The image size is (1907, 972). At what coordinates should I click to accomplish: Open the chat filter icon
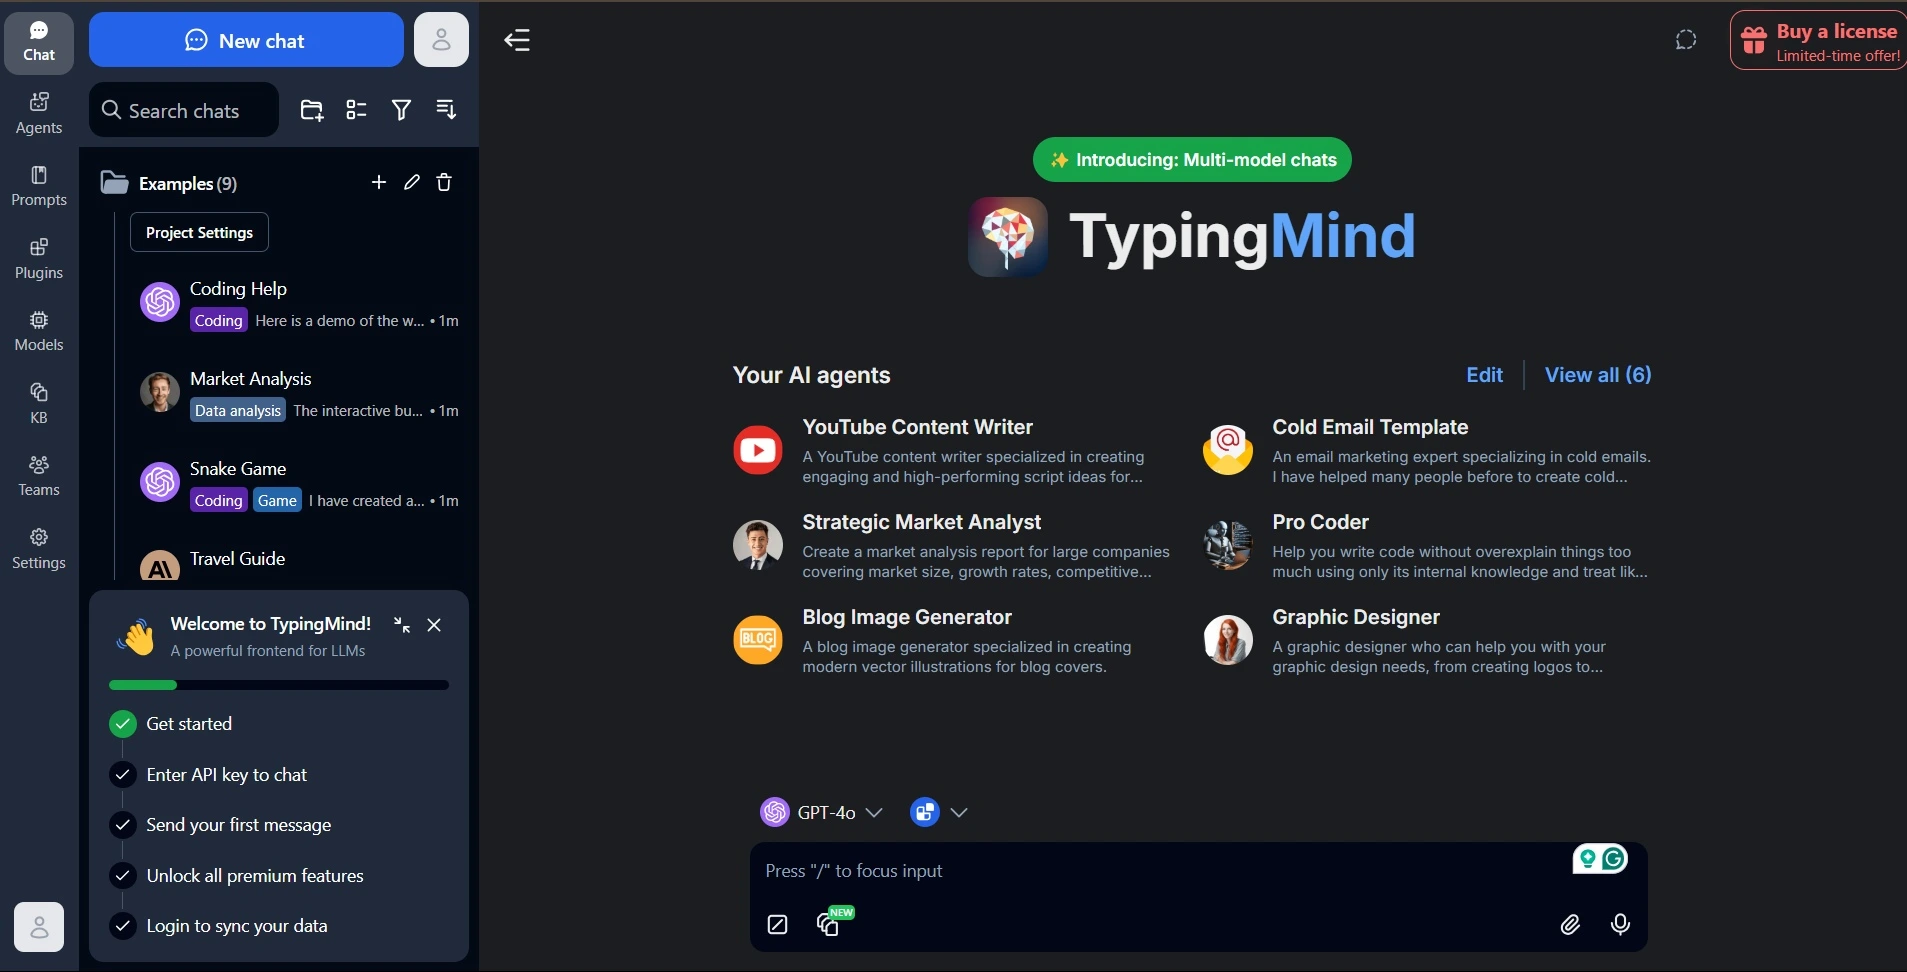coord(401,110)
